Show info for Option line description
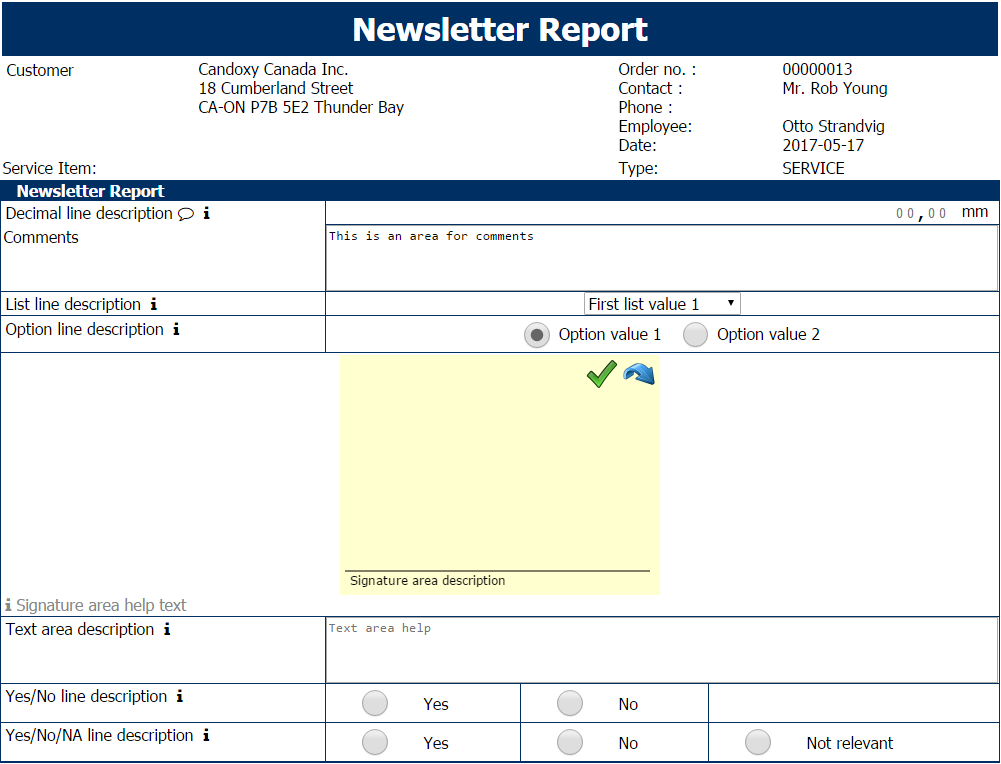 pyautogui.click(x=176, y=330)
